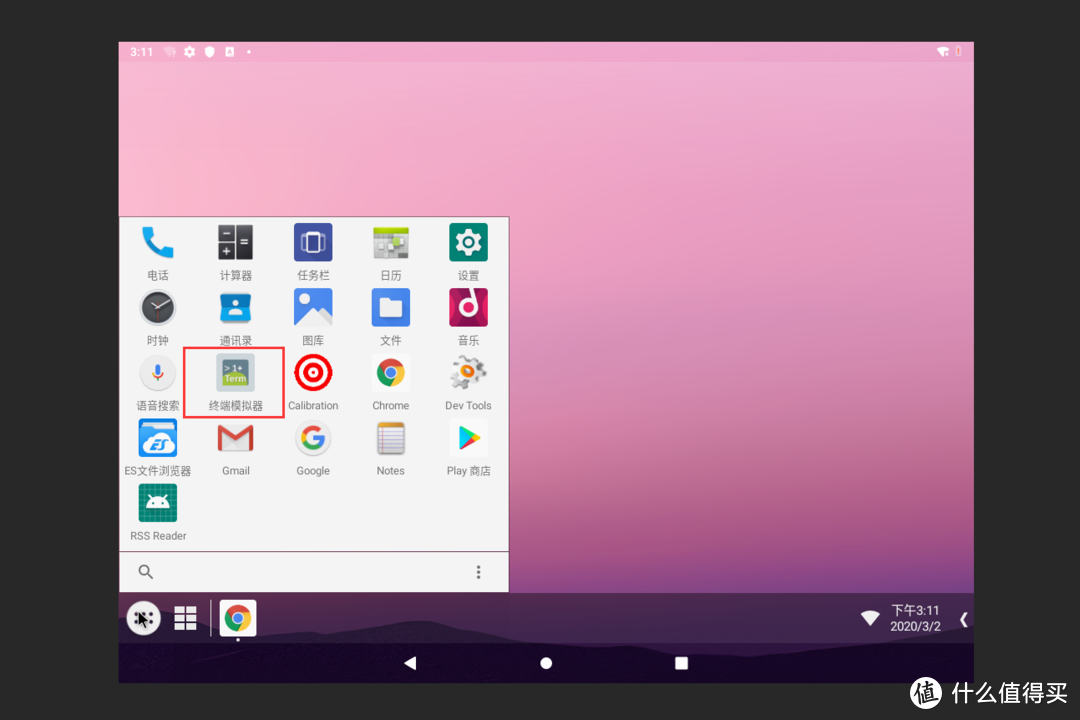Open the 文件 files app
The height and width of the screenshot is (720, 1080).
(391, 318)
